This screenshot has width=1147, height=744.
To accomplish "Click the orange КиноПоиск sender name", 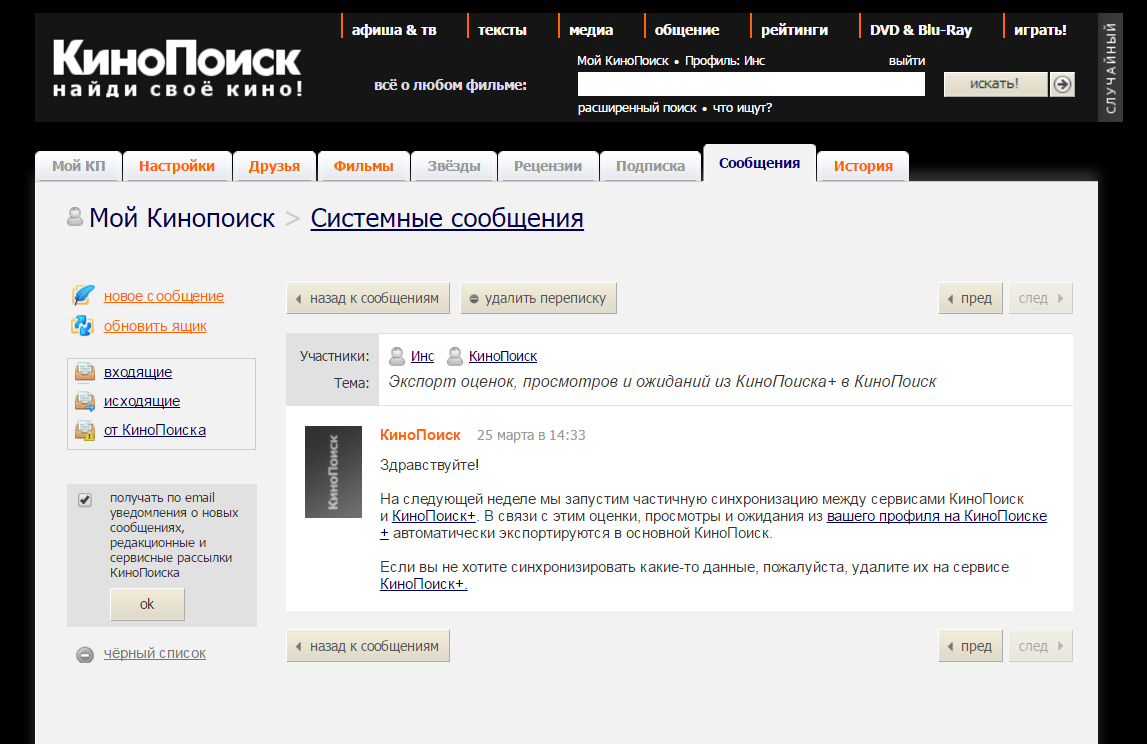I will tap(420, 435).
